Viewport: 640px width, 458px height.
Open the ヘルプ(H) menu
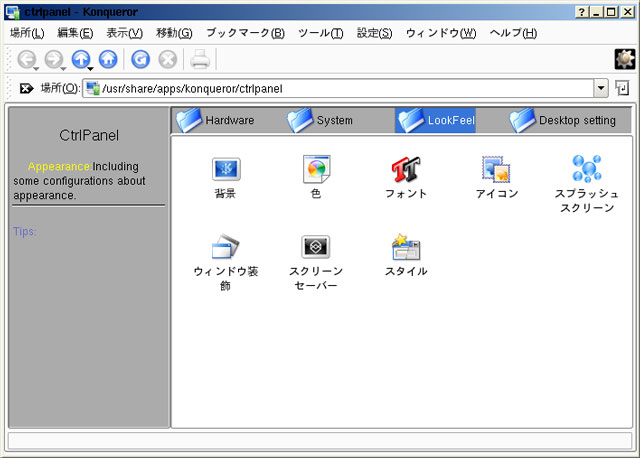tap(513, 33)
